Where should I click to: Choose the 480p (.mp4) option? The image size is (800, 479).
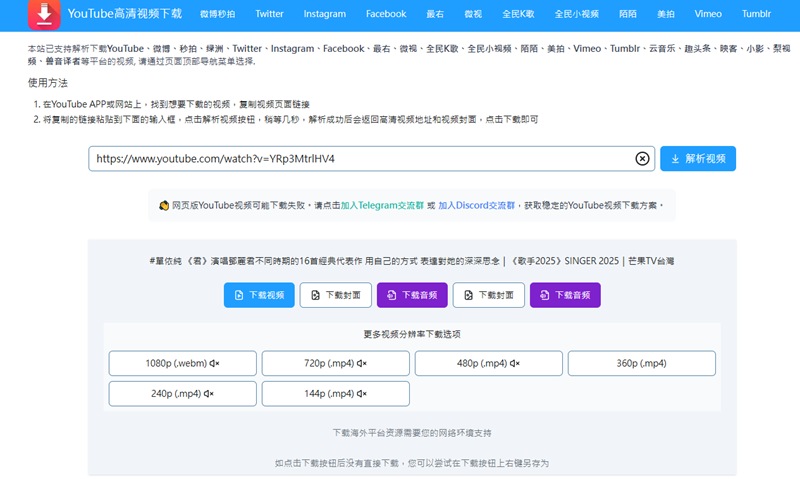pyautogui.click(x=489, y=363)
